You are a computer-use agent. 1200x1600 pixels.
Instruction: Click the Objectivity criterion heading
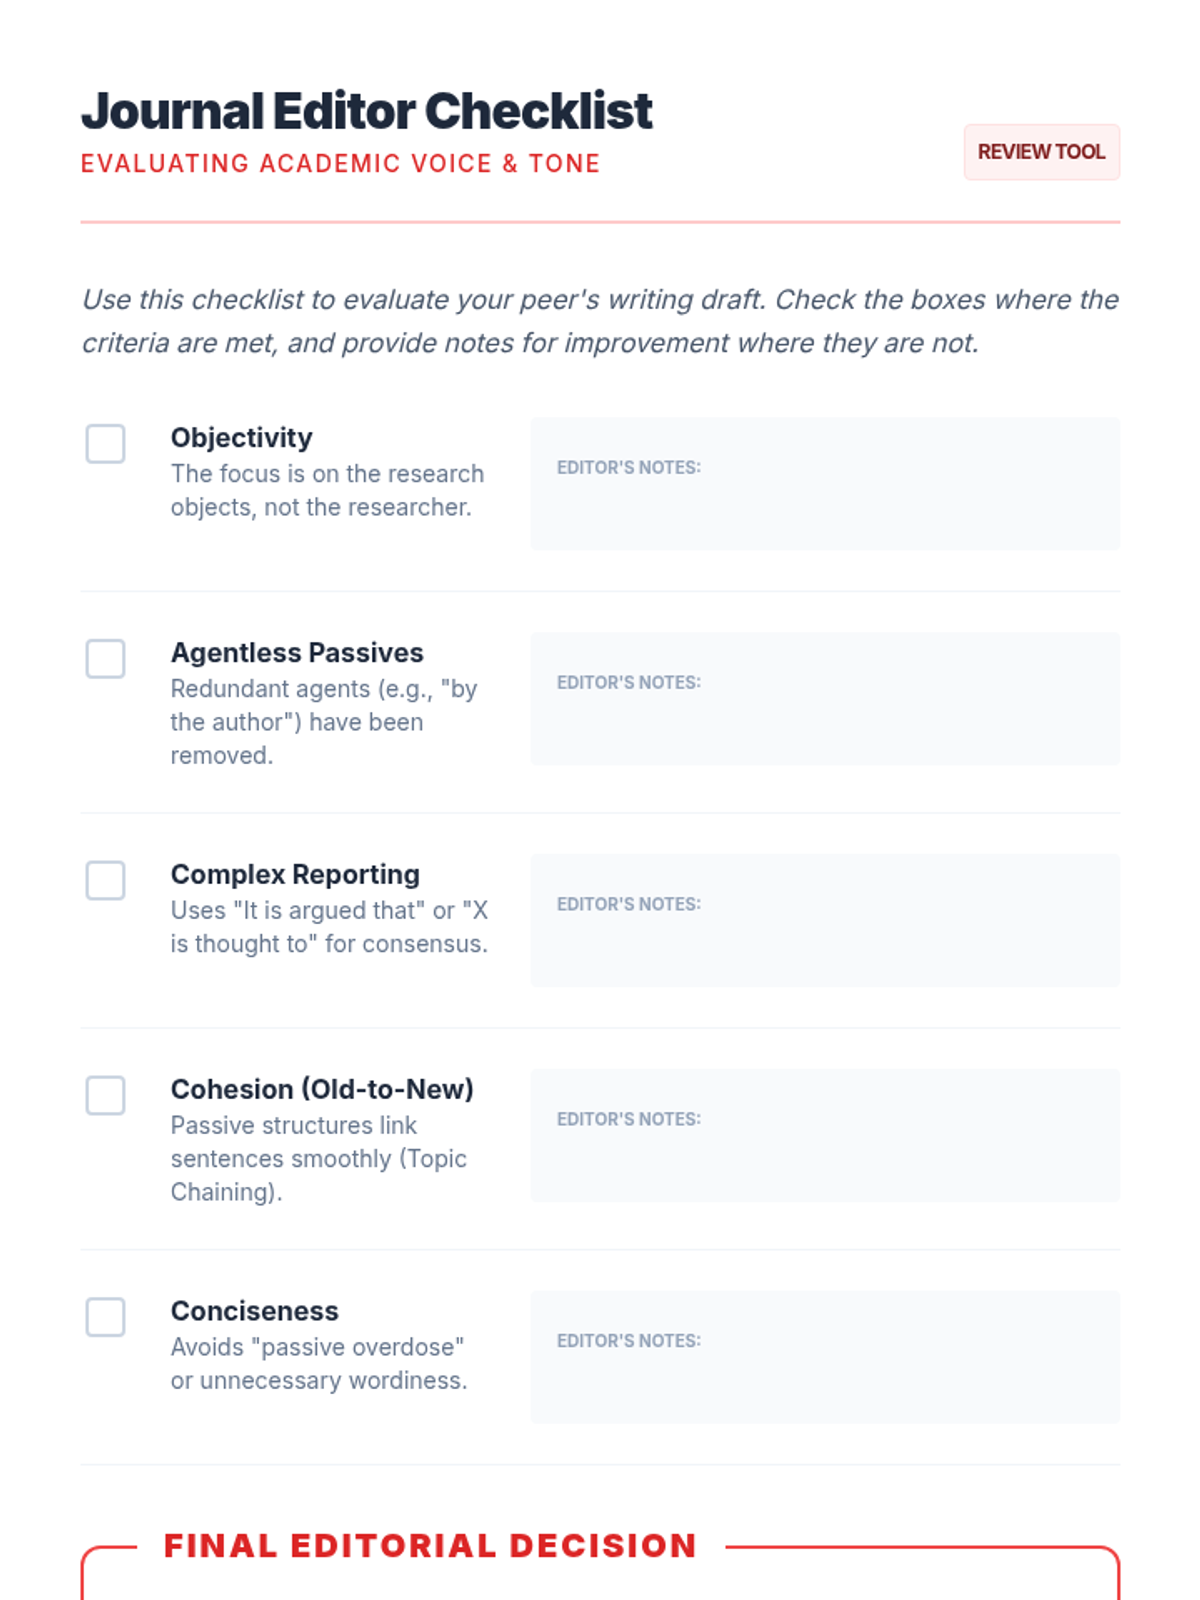point(241,438)
